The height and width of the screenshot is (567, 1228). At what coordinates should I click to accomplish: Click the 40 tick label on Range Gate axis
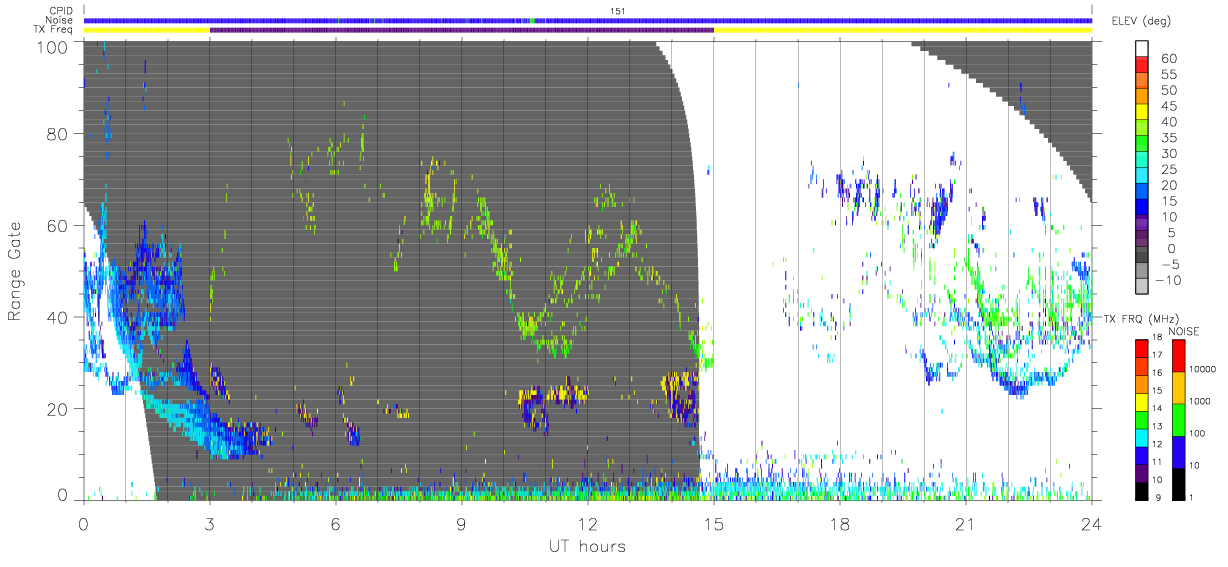(x=57, y=317)
